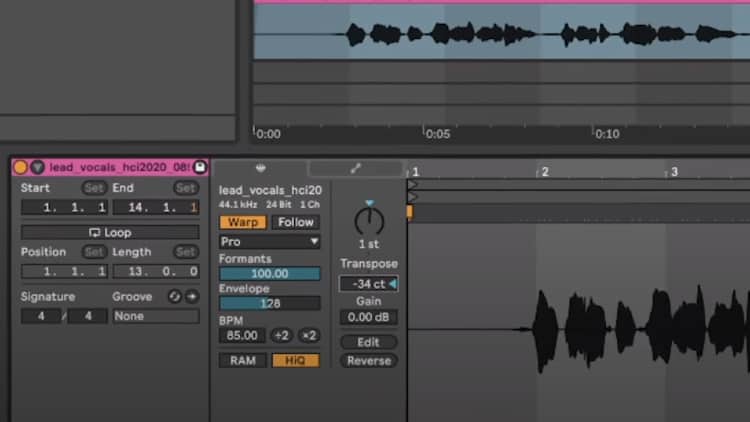Select the orange warp marker at bar 1

[409, 212]
